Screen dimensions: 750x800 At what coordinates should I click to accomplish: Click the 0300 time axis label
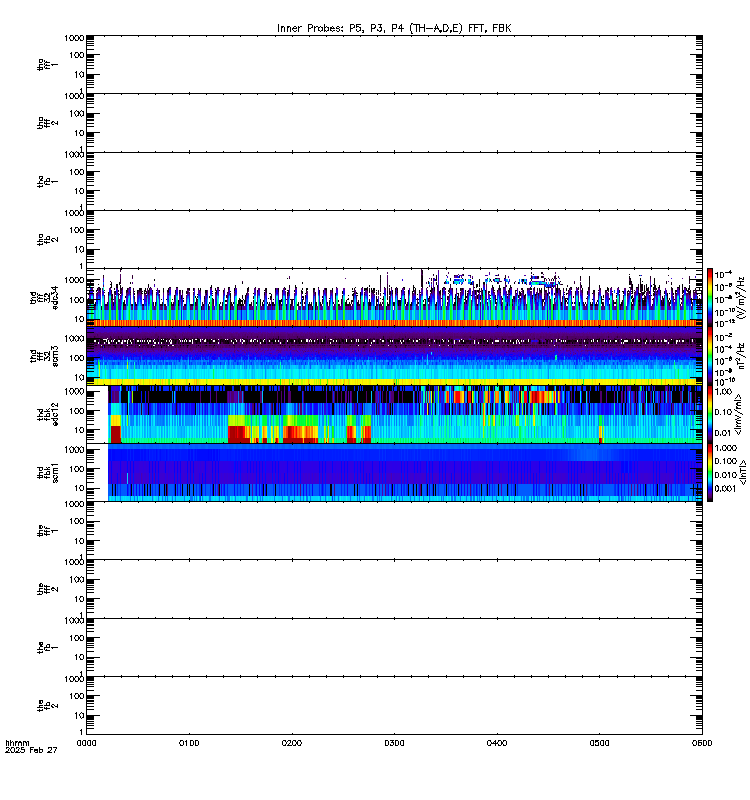[394, 743]
